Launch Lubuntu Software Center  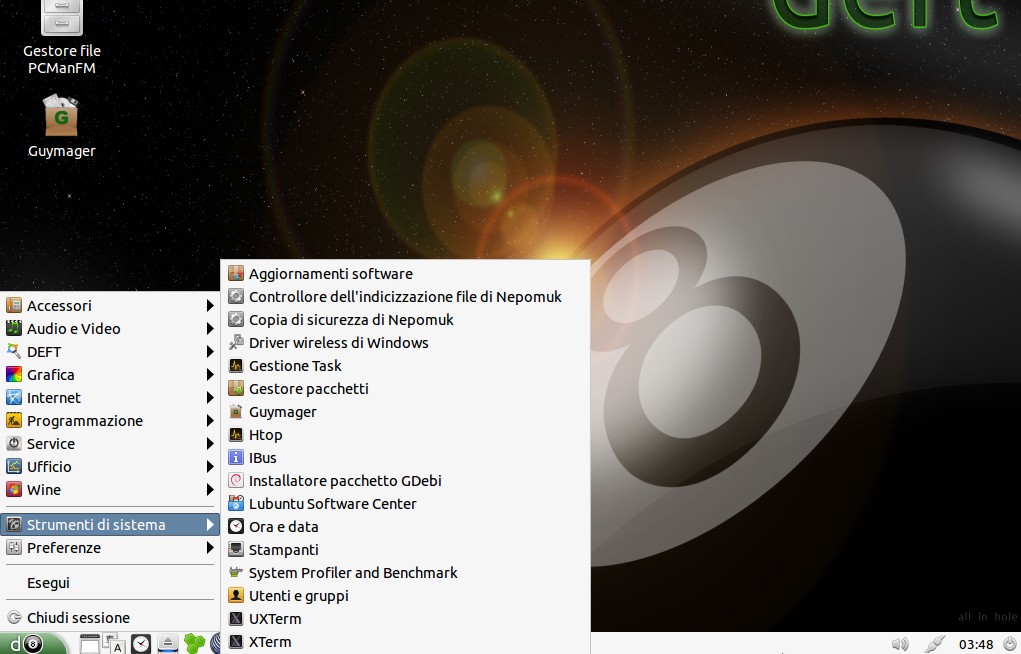click(x=405, y=504)
